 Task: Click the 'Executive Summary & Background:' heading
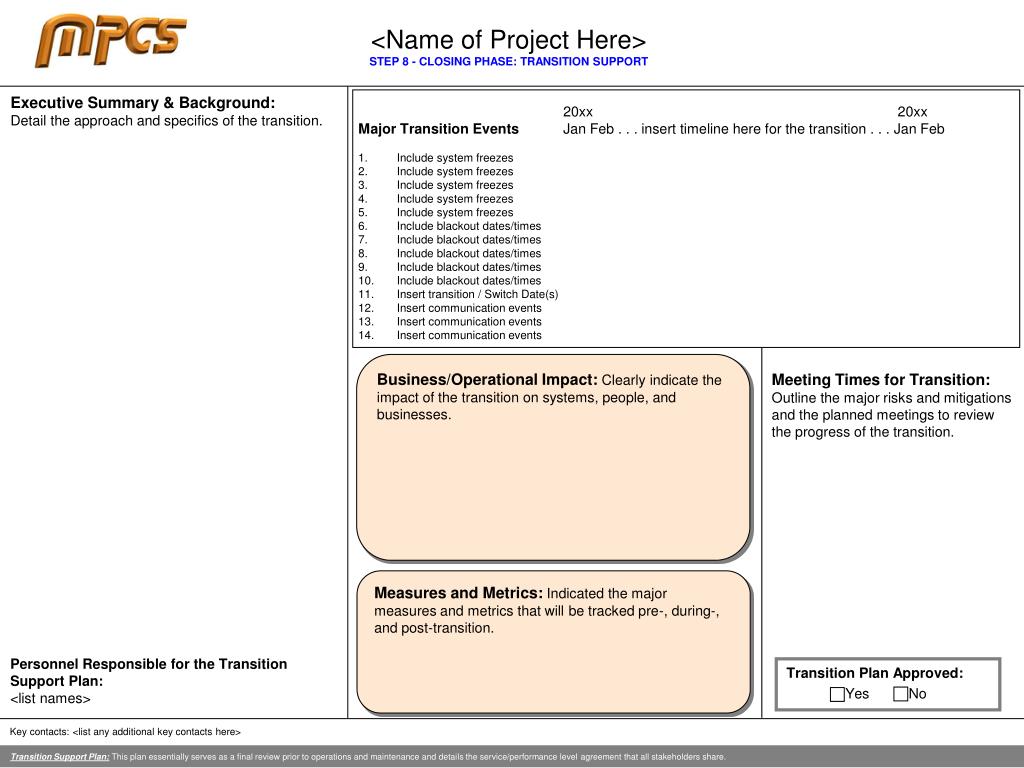[143, 103]
